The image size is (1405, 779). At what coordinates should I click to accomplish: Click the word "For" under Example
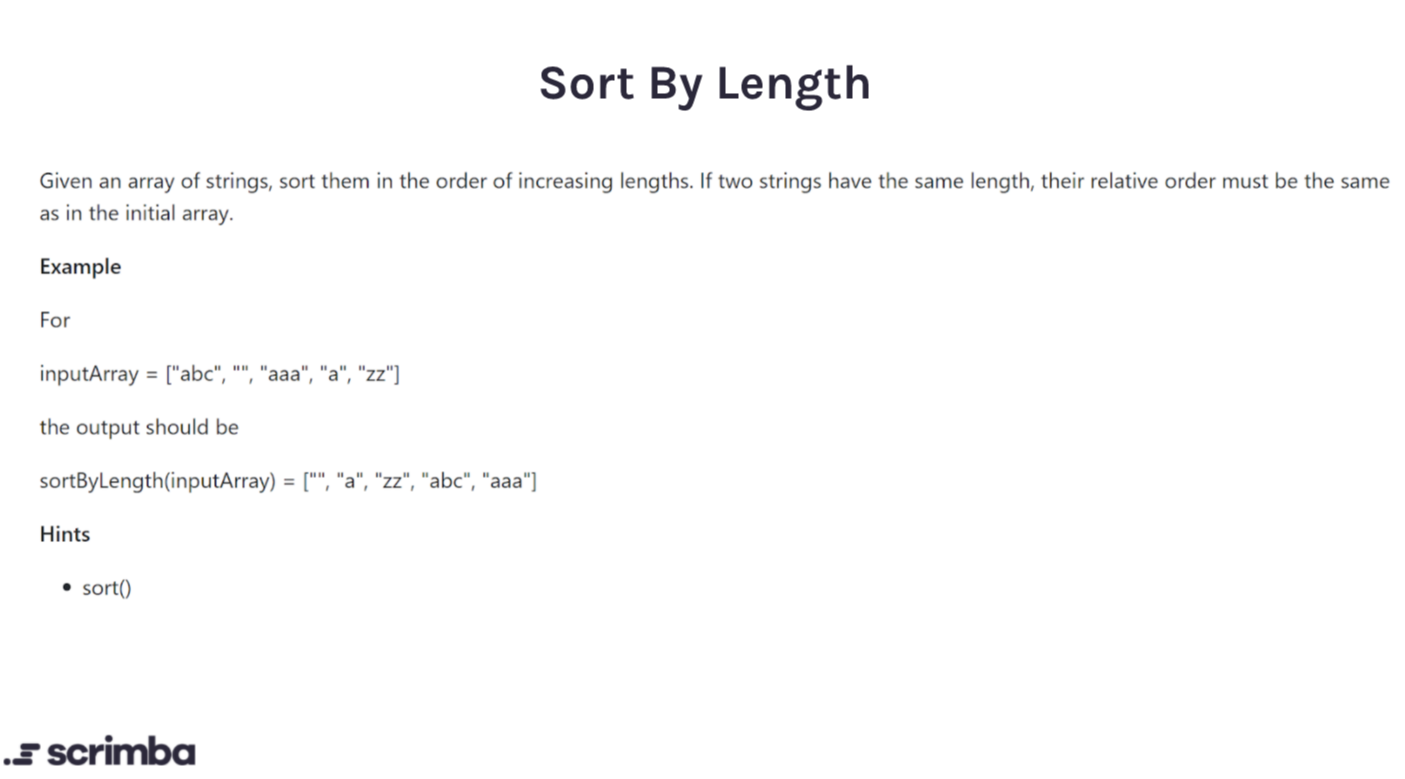pyautogui.click(x=55, y=320)
